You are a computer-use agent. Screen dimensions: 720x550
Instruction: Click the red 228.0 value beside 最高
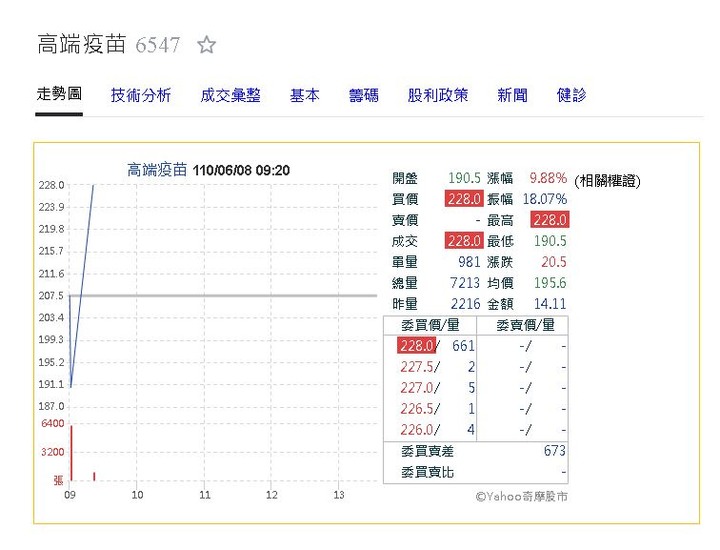(550, 220)
